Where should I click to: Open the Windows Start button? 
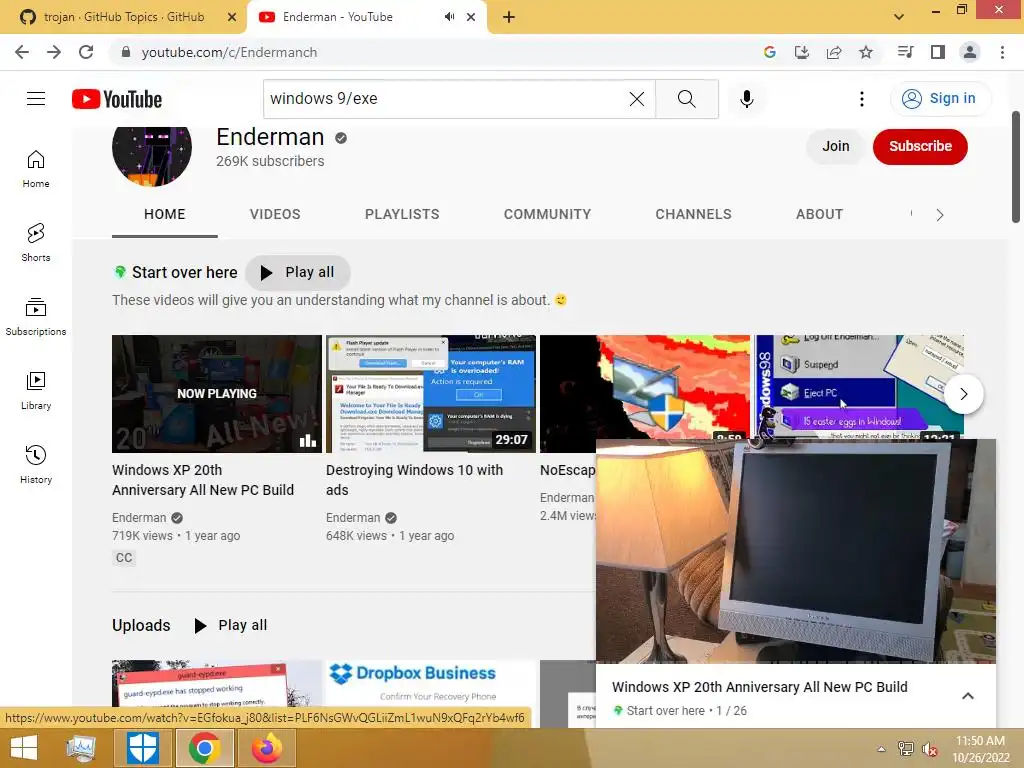pyautogui.click(x=24, y=748)
